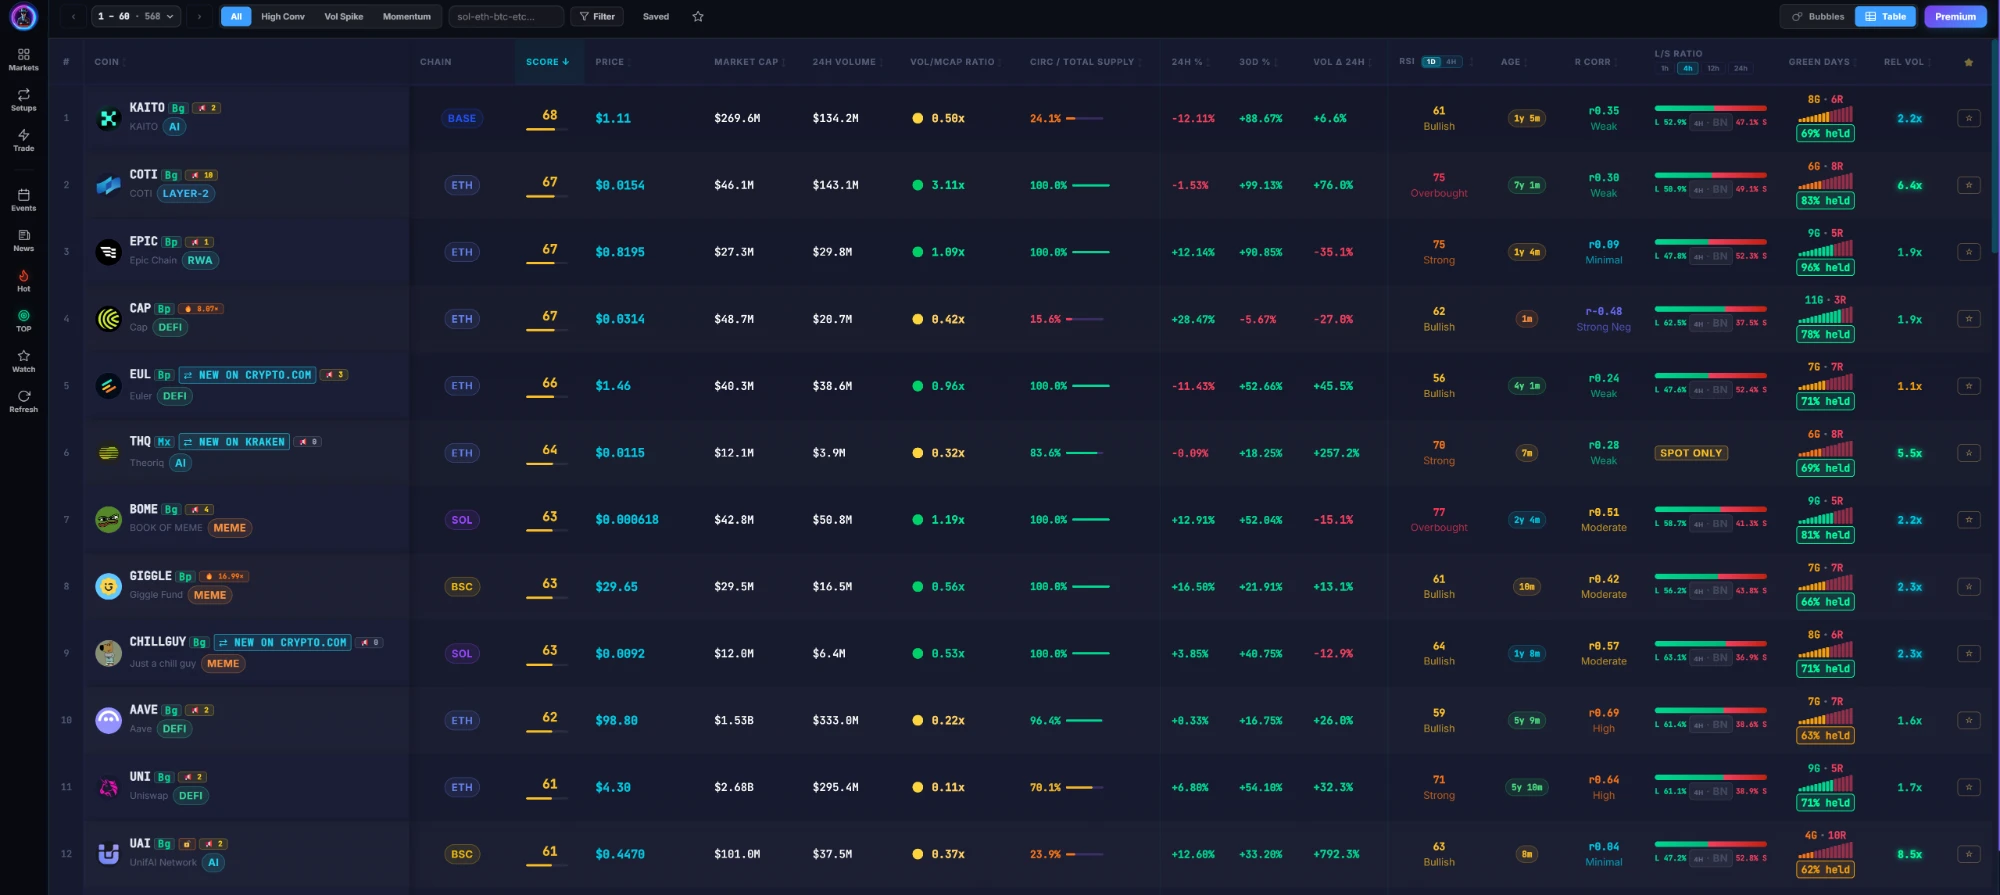Screen dimensions: 2000x895
Task: Switch RSI timeframe to 1D
Action: click(x=1431, y=62)
